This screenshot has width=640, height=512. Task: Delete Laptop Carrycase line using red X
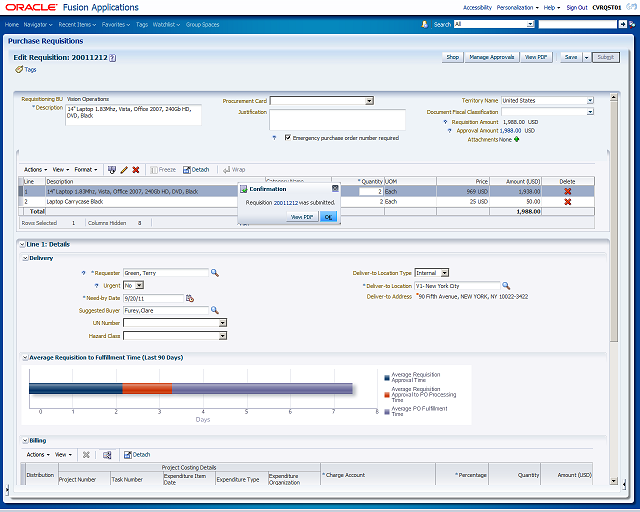coord(567,202)
